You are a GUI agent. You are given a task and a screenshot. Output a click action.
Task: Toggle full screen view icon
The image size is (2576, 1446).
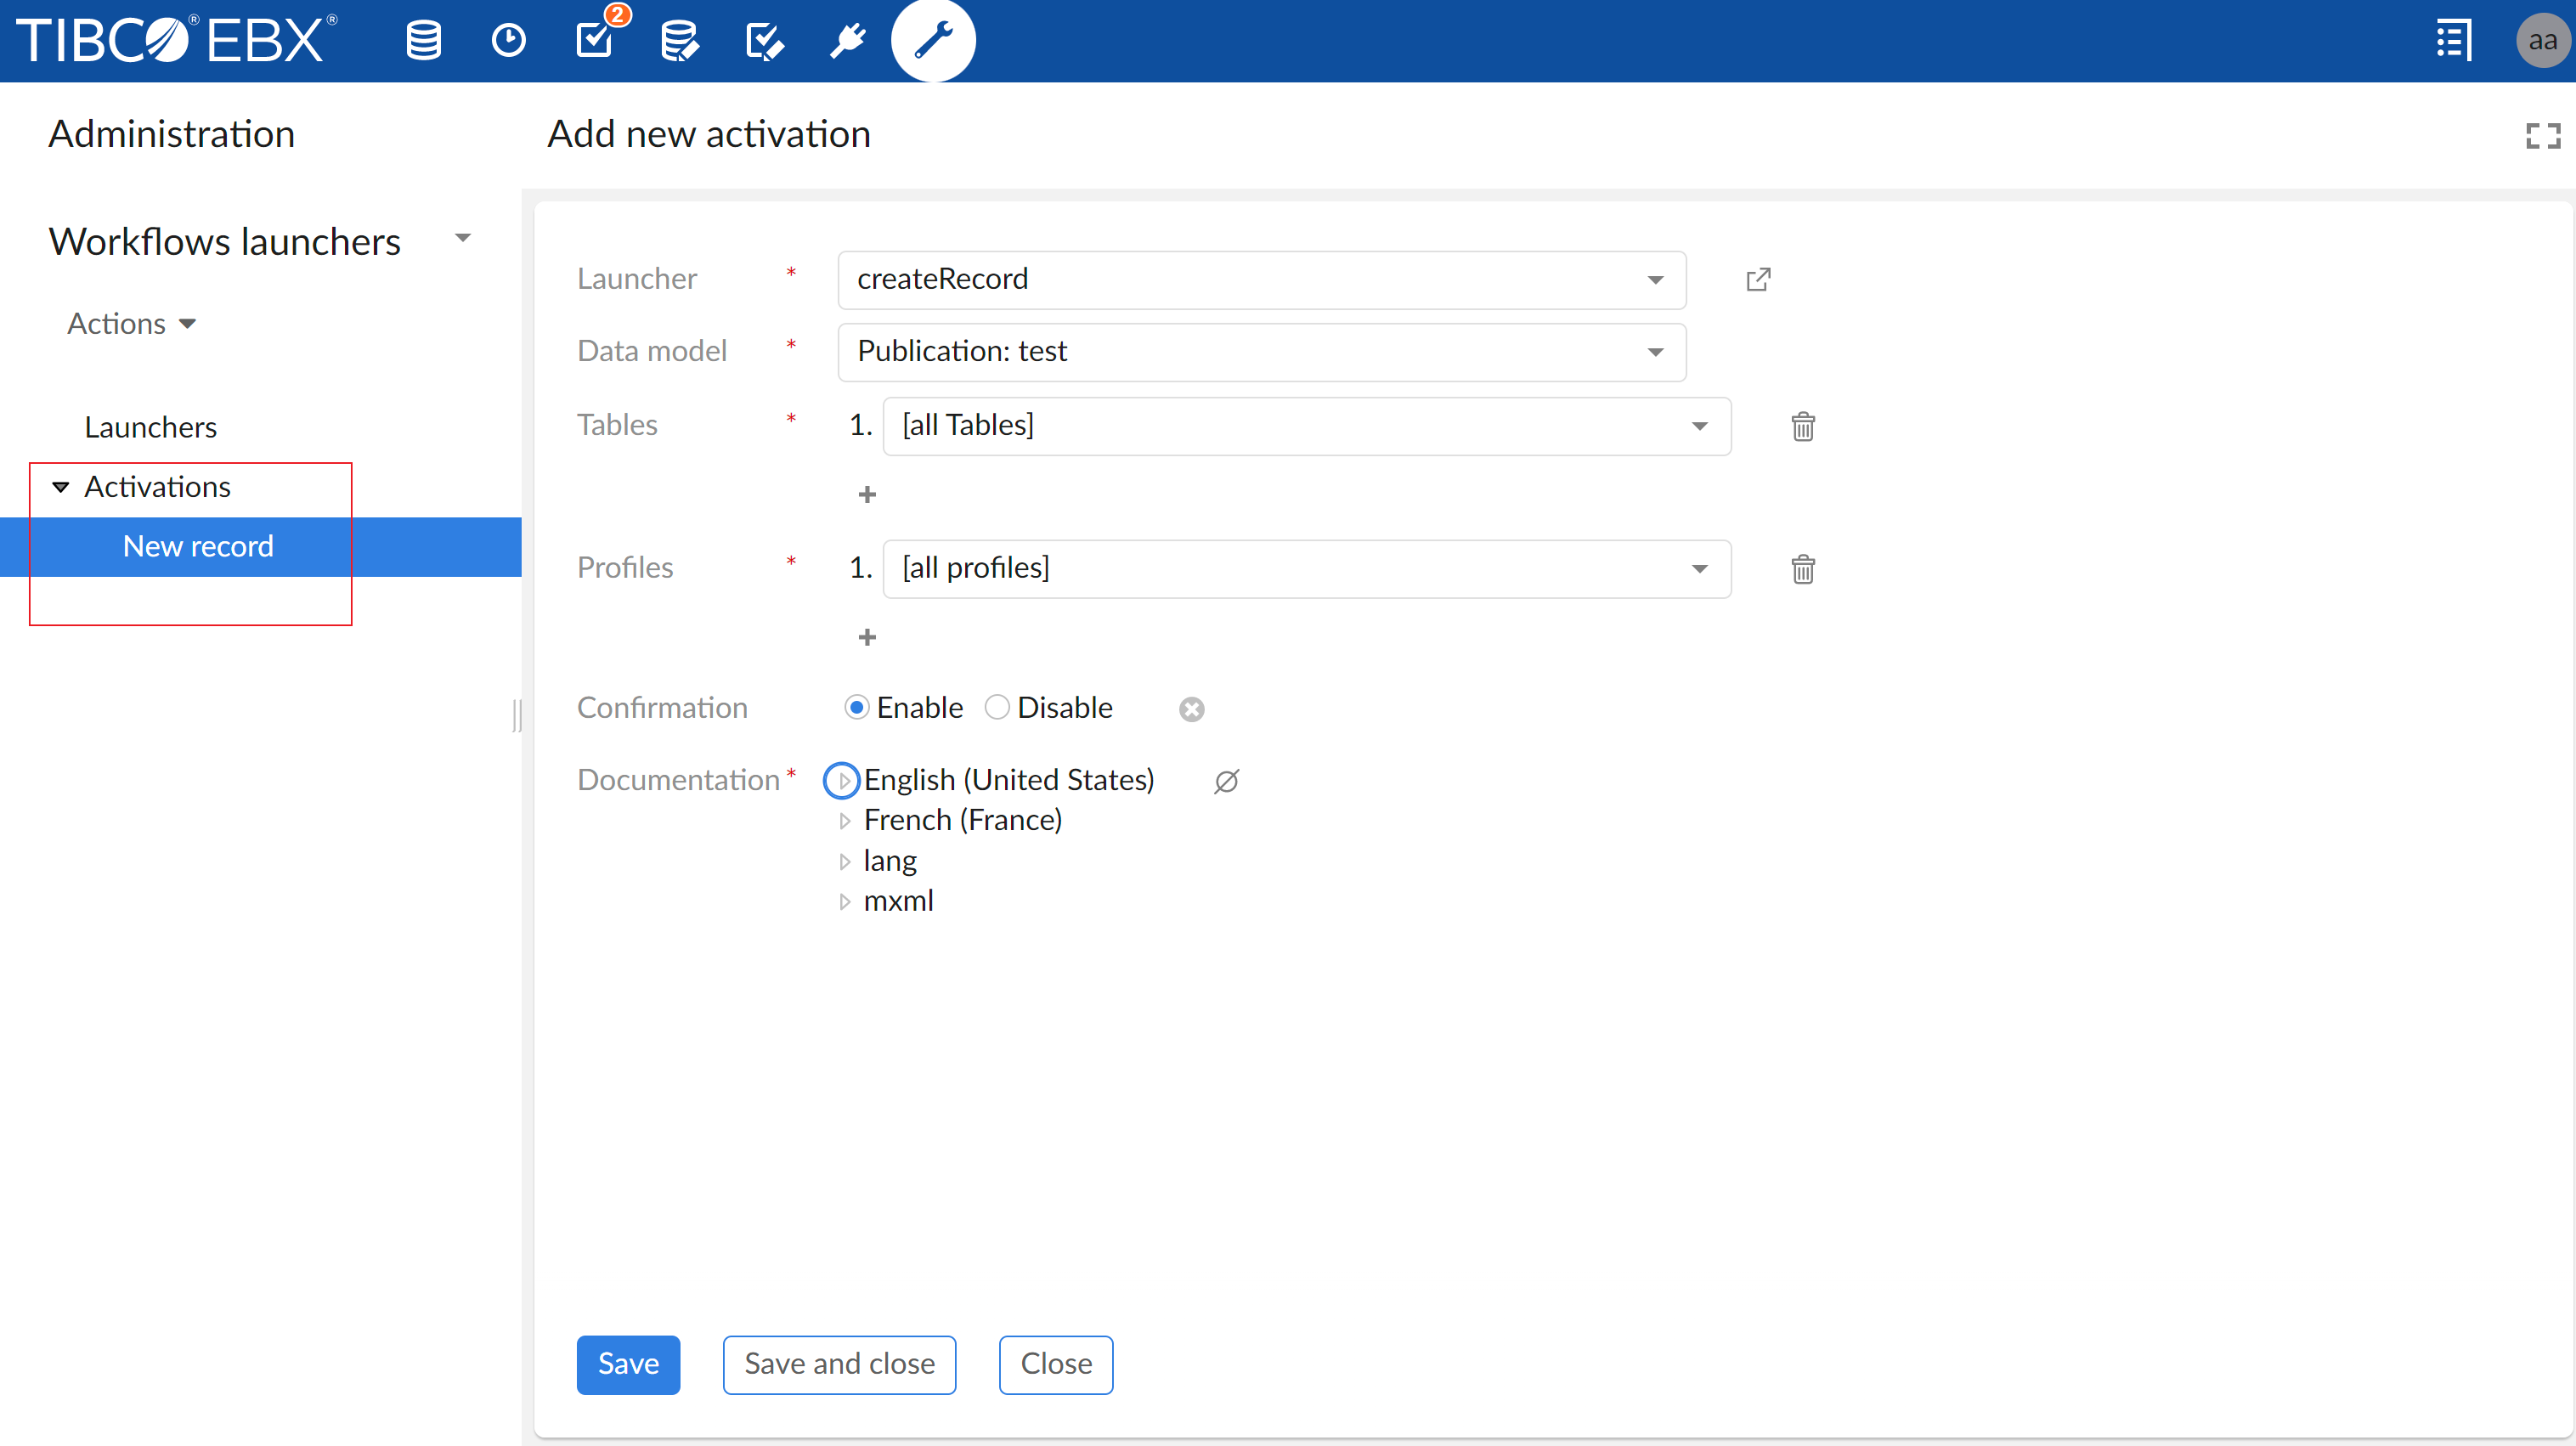point(2542,135)
